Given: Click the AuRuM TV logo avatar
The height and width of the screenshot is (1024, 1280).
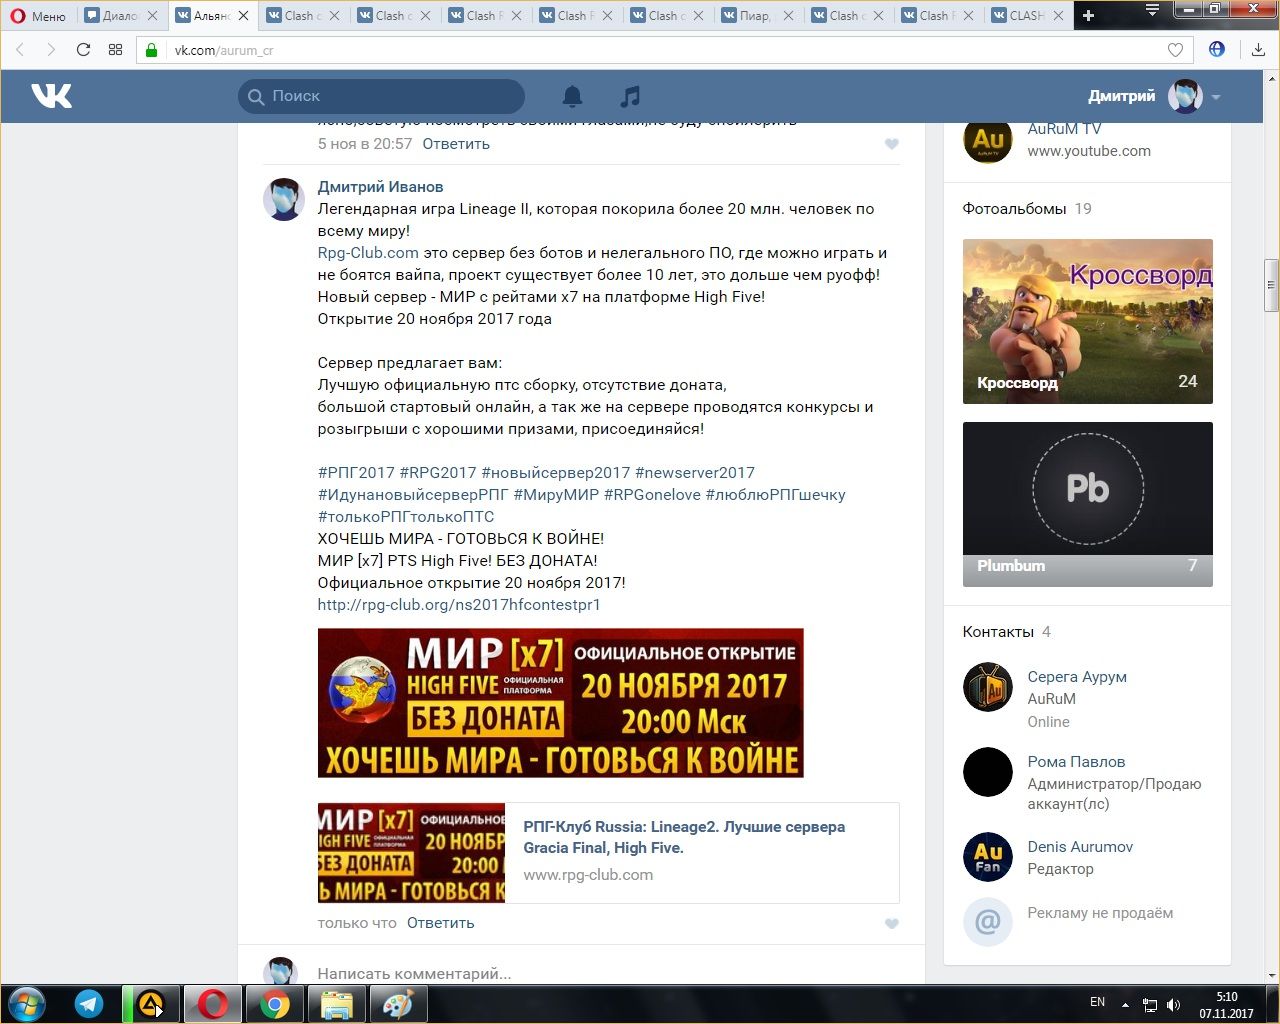Looking at the screenshot, I should coord(988,140).
